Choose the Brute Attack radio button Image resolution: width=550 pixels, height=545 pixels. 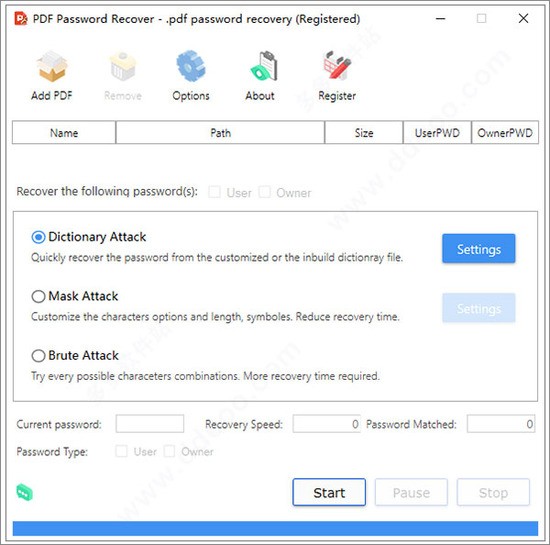pos(38,356)
